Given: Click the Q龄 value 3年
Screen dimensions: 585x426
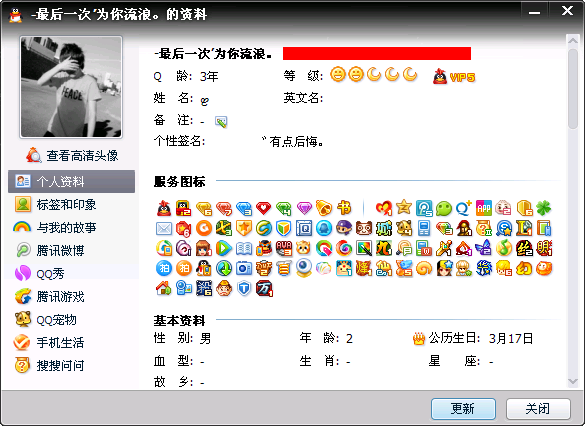Looking at the screenshot, I should [x=209, y=76].
